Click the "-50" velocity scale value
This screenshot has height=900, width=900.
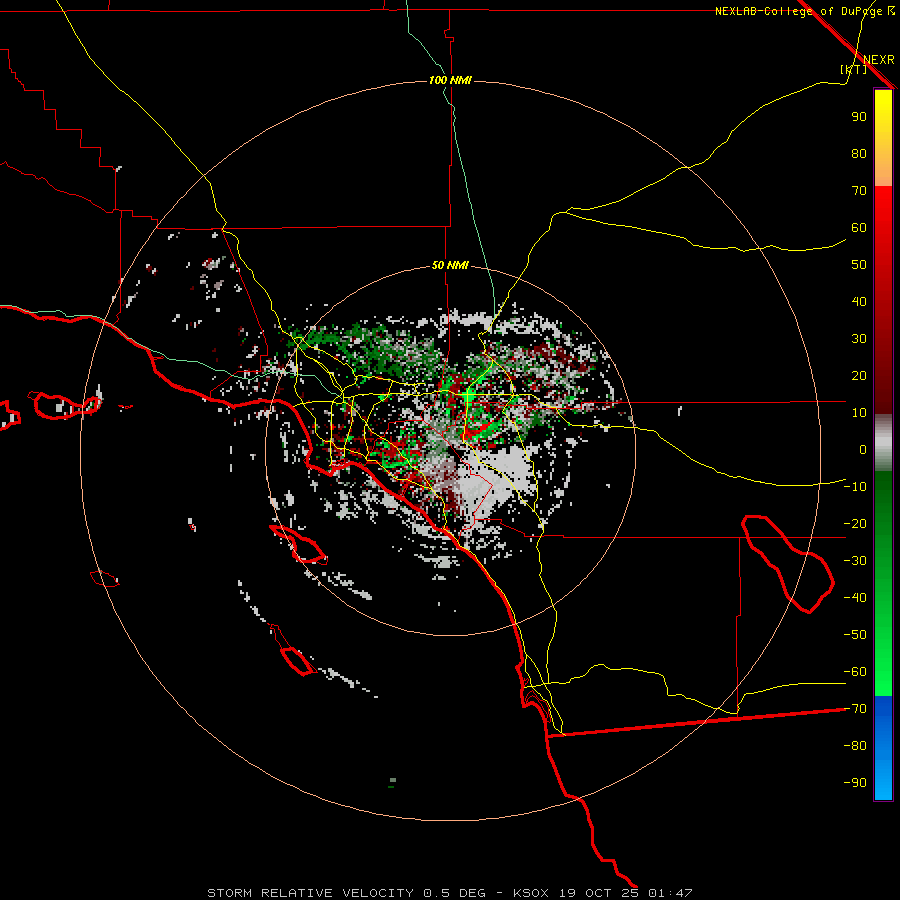[x=855, y=635]
